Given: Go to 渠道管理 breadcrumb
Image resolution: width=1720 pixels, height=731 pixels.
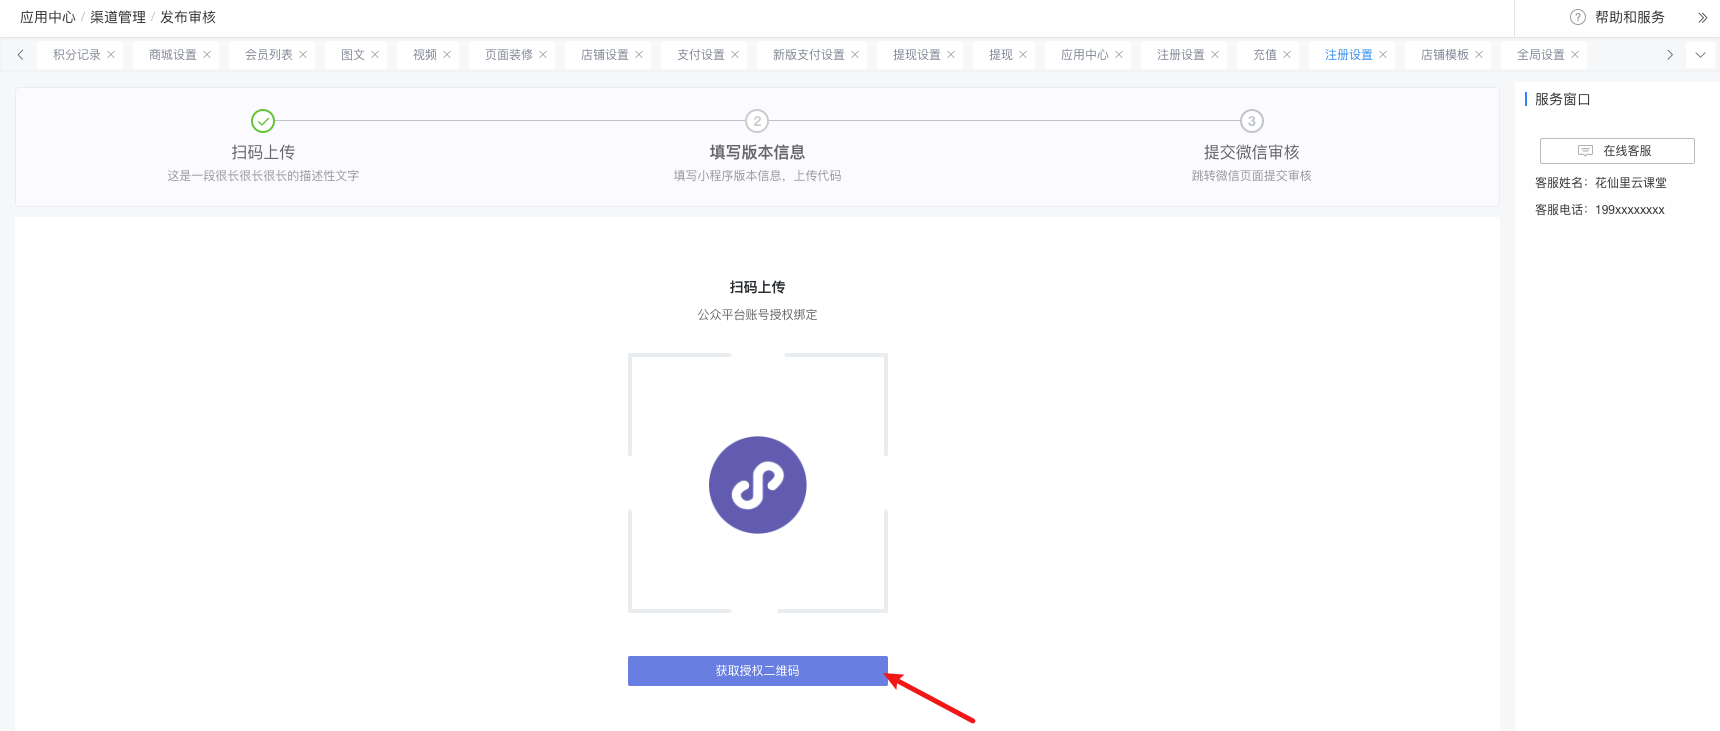Looking at the screenshot, I should (118, 17).
